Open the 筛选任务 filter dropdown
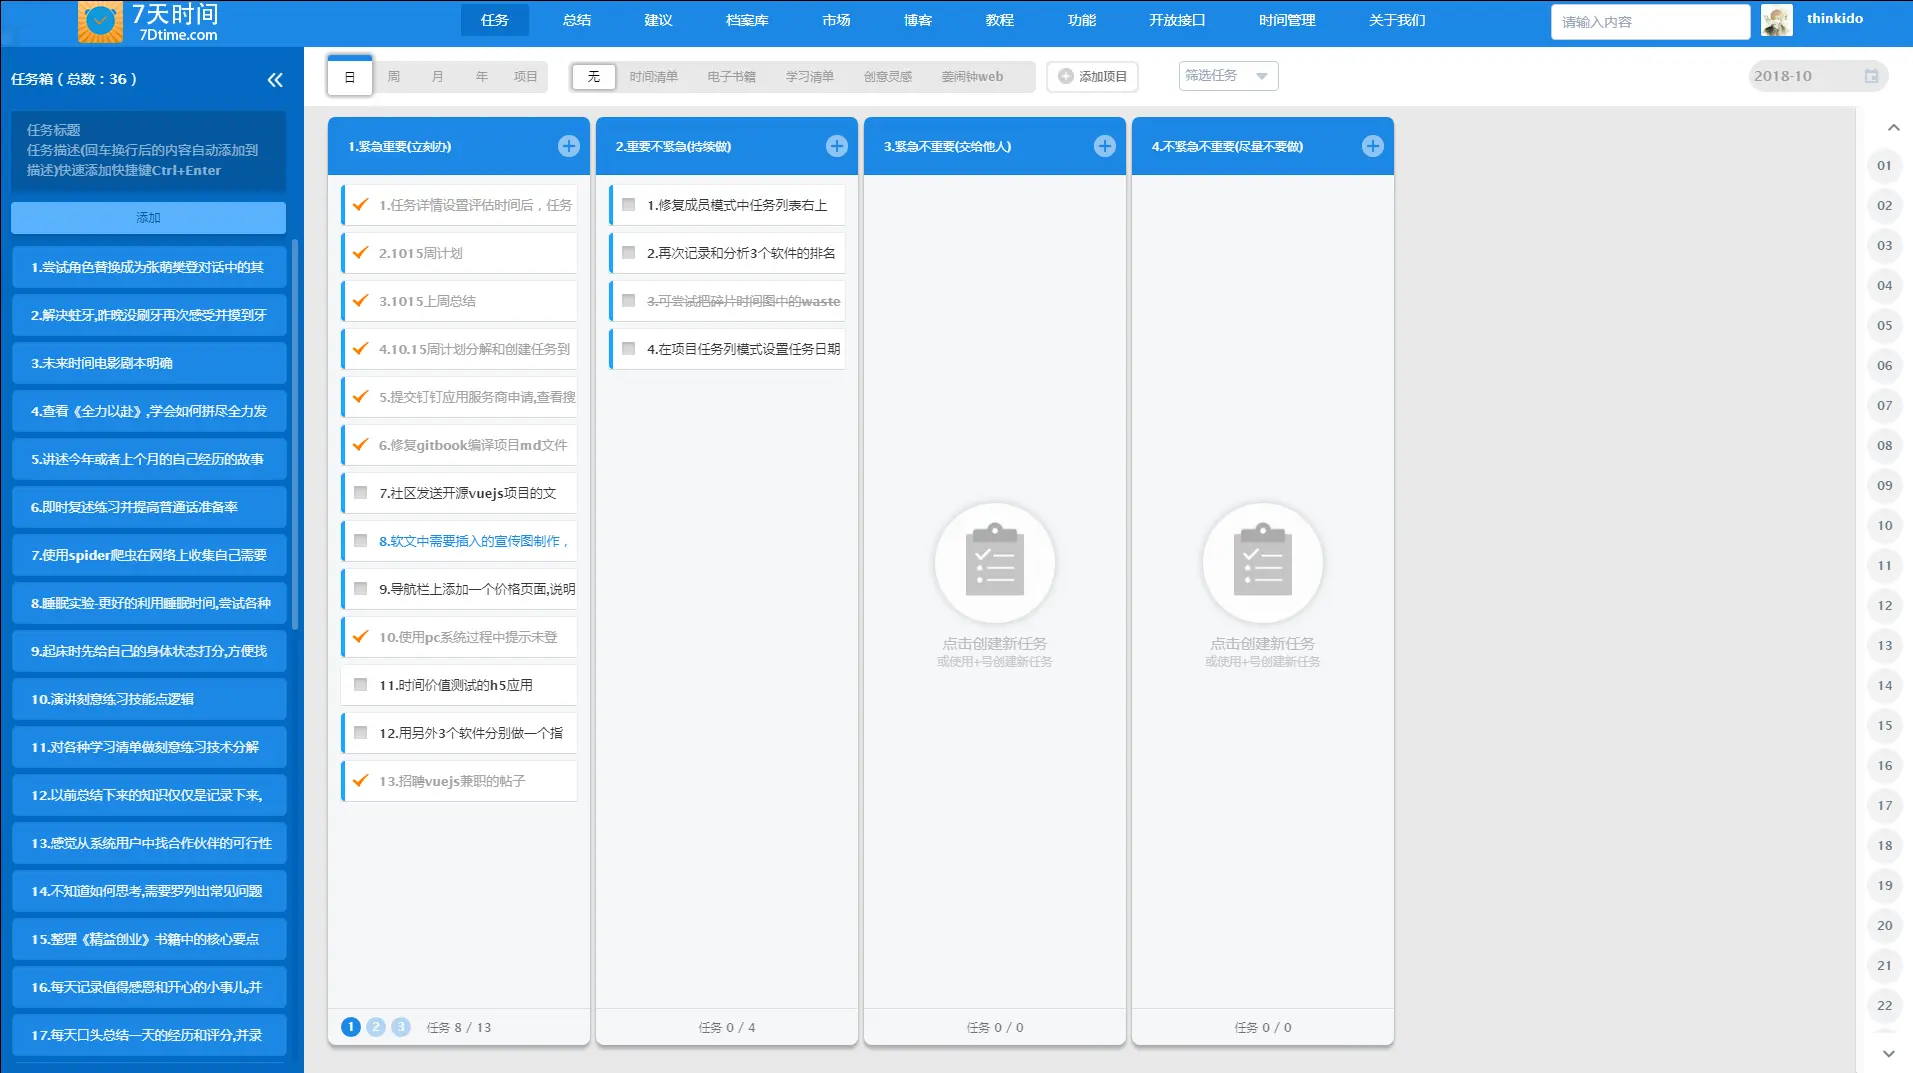 coord(1228,76)
